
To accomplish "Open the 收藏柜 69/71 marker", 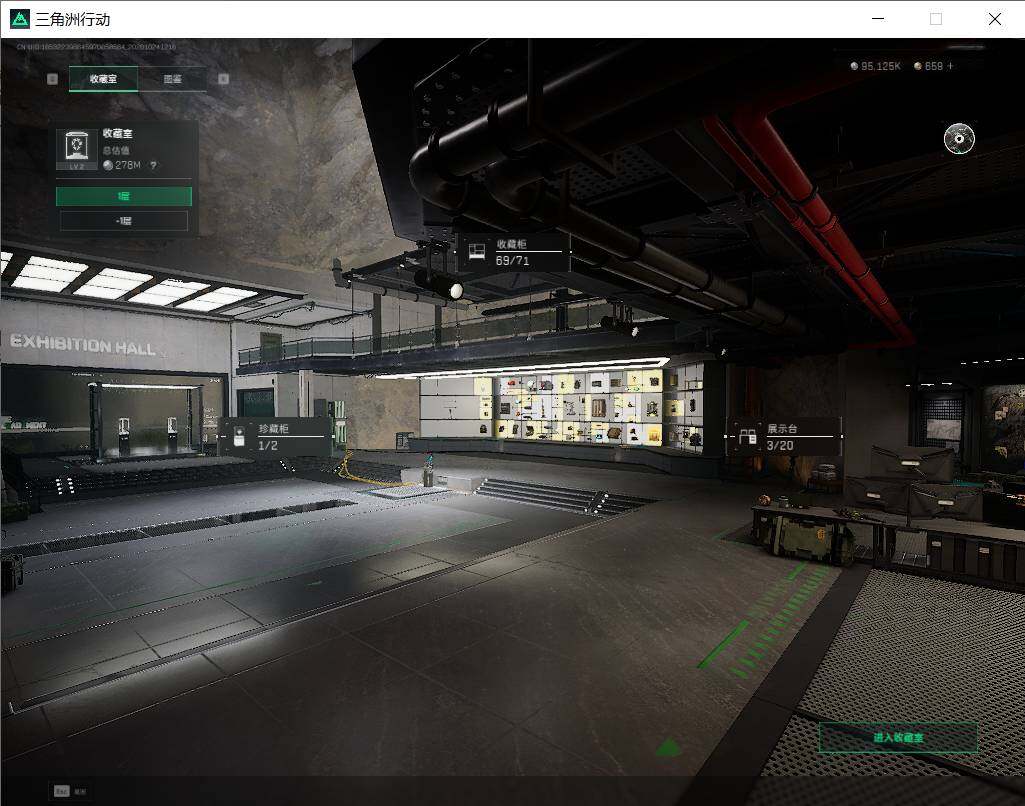I will point(513,252).
